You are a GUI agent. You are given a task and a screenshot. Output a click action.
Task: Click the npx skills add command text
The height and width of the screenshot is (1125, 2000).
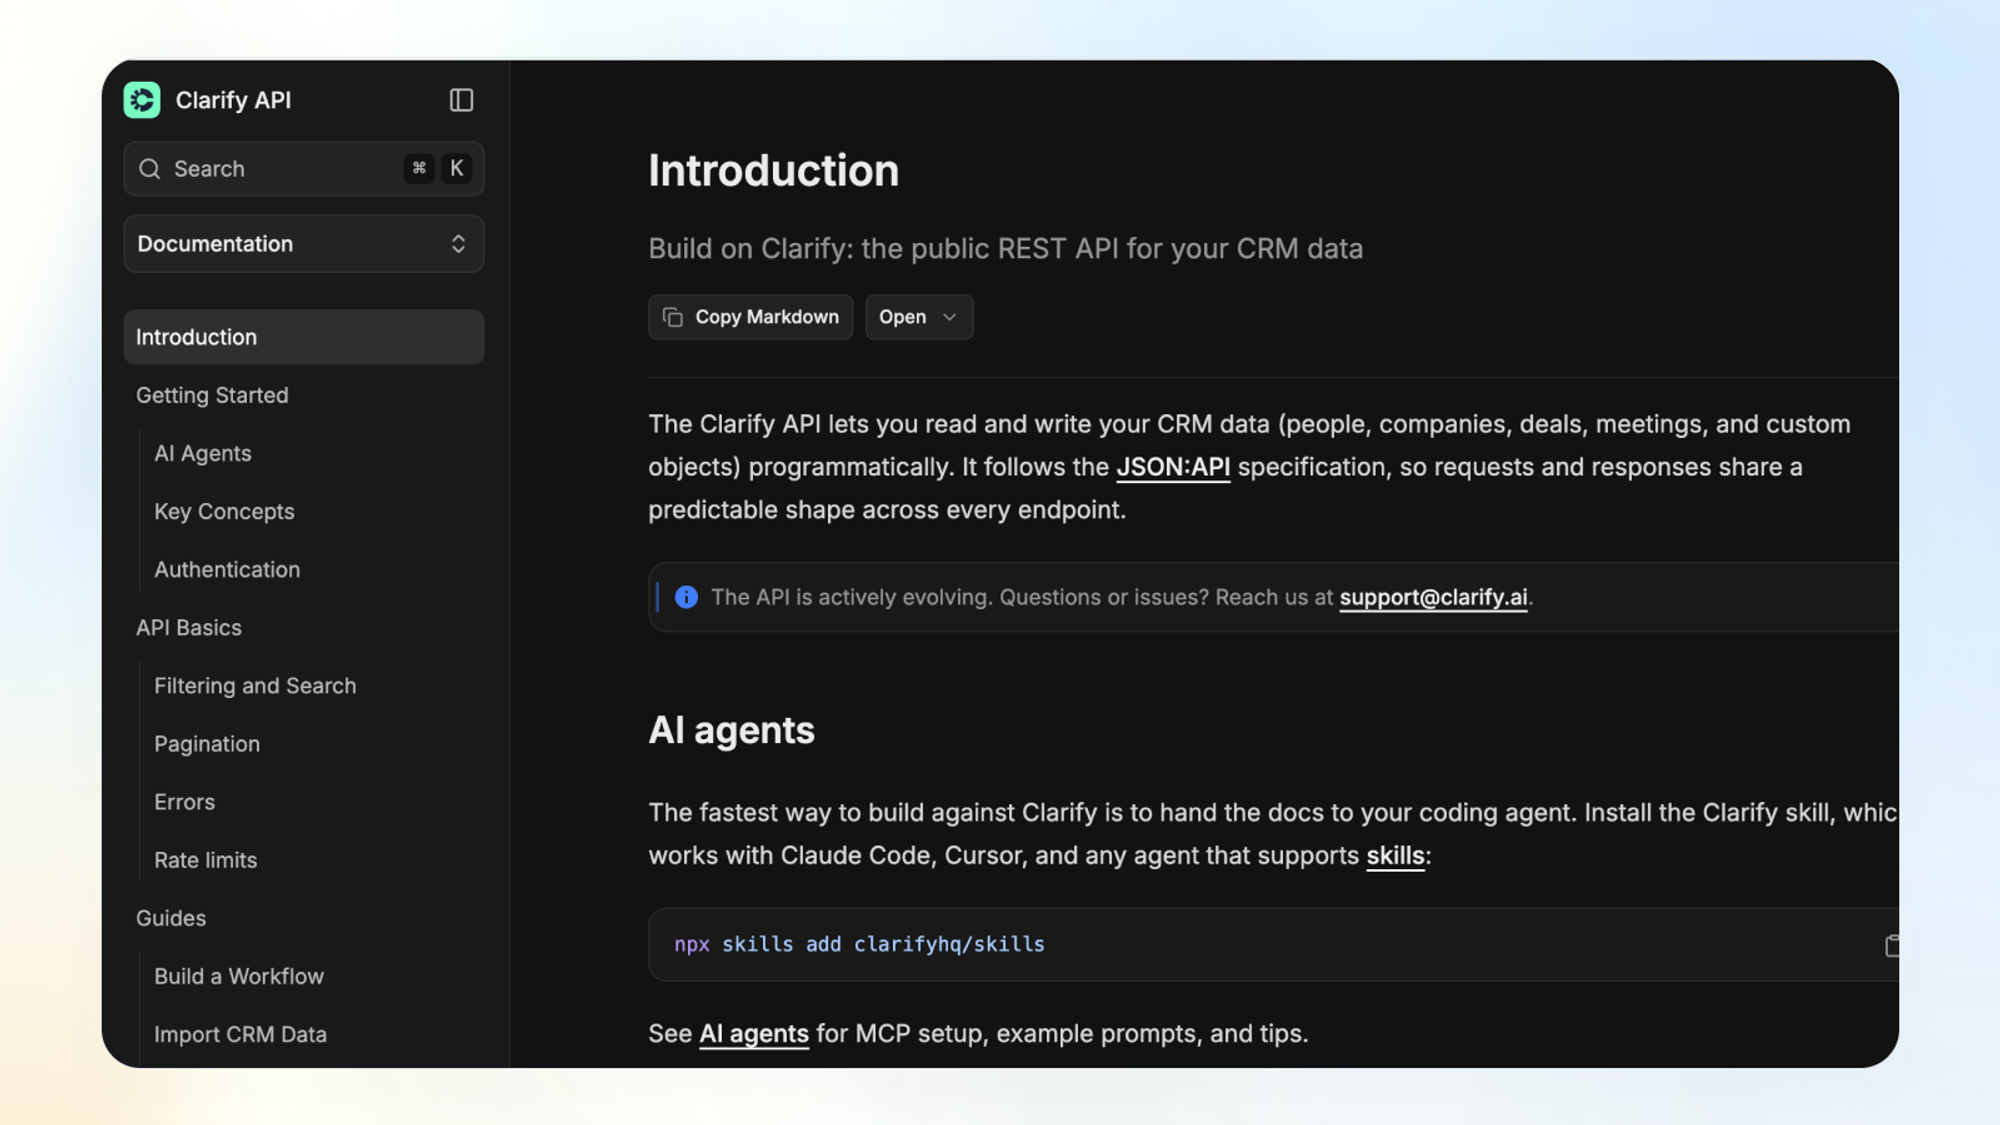click(859, 944)
